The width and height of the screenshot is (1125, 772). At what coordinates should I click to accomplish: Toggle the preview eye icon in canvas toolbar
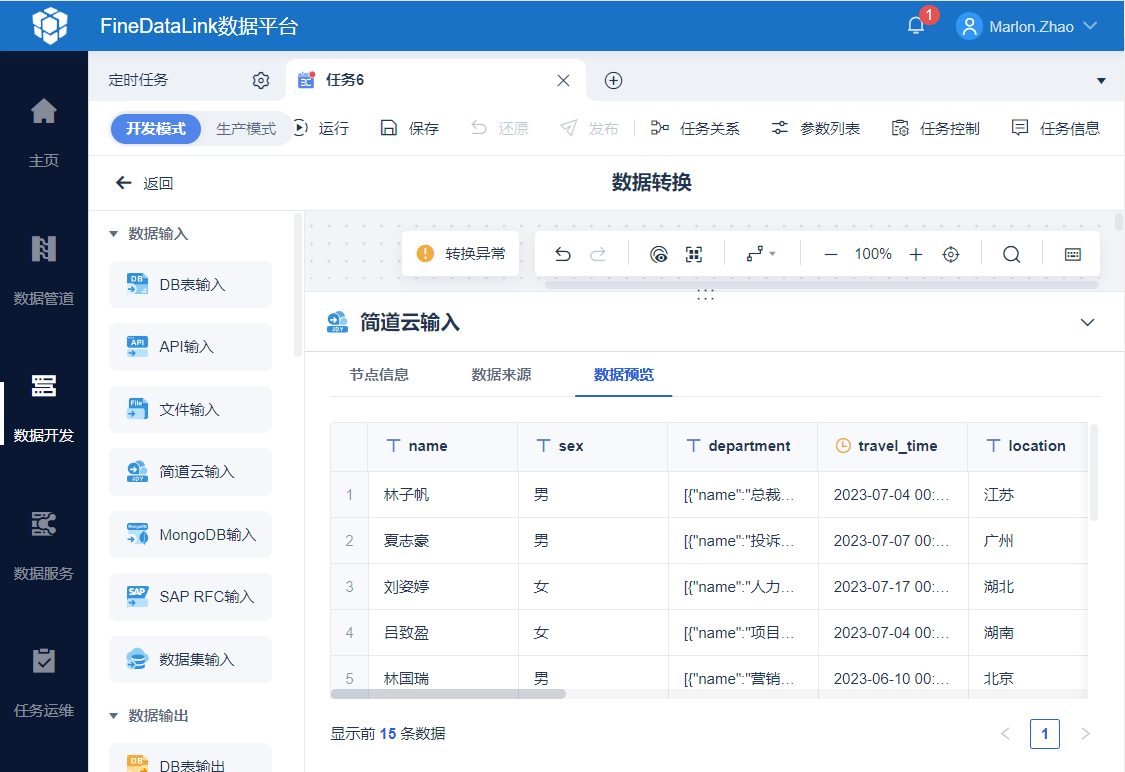coord(659,254)
